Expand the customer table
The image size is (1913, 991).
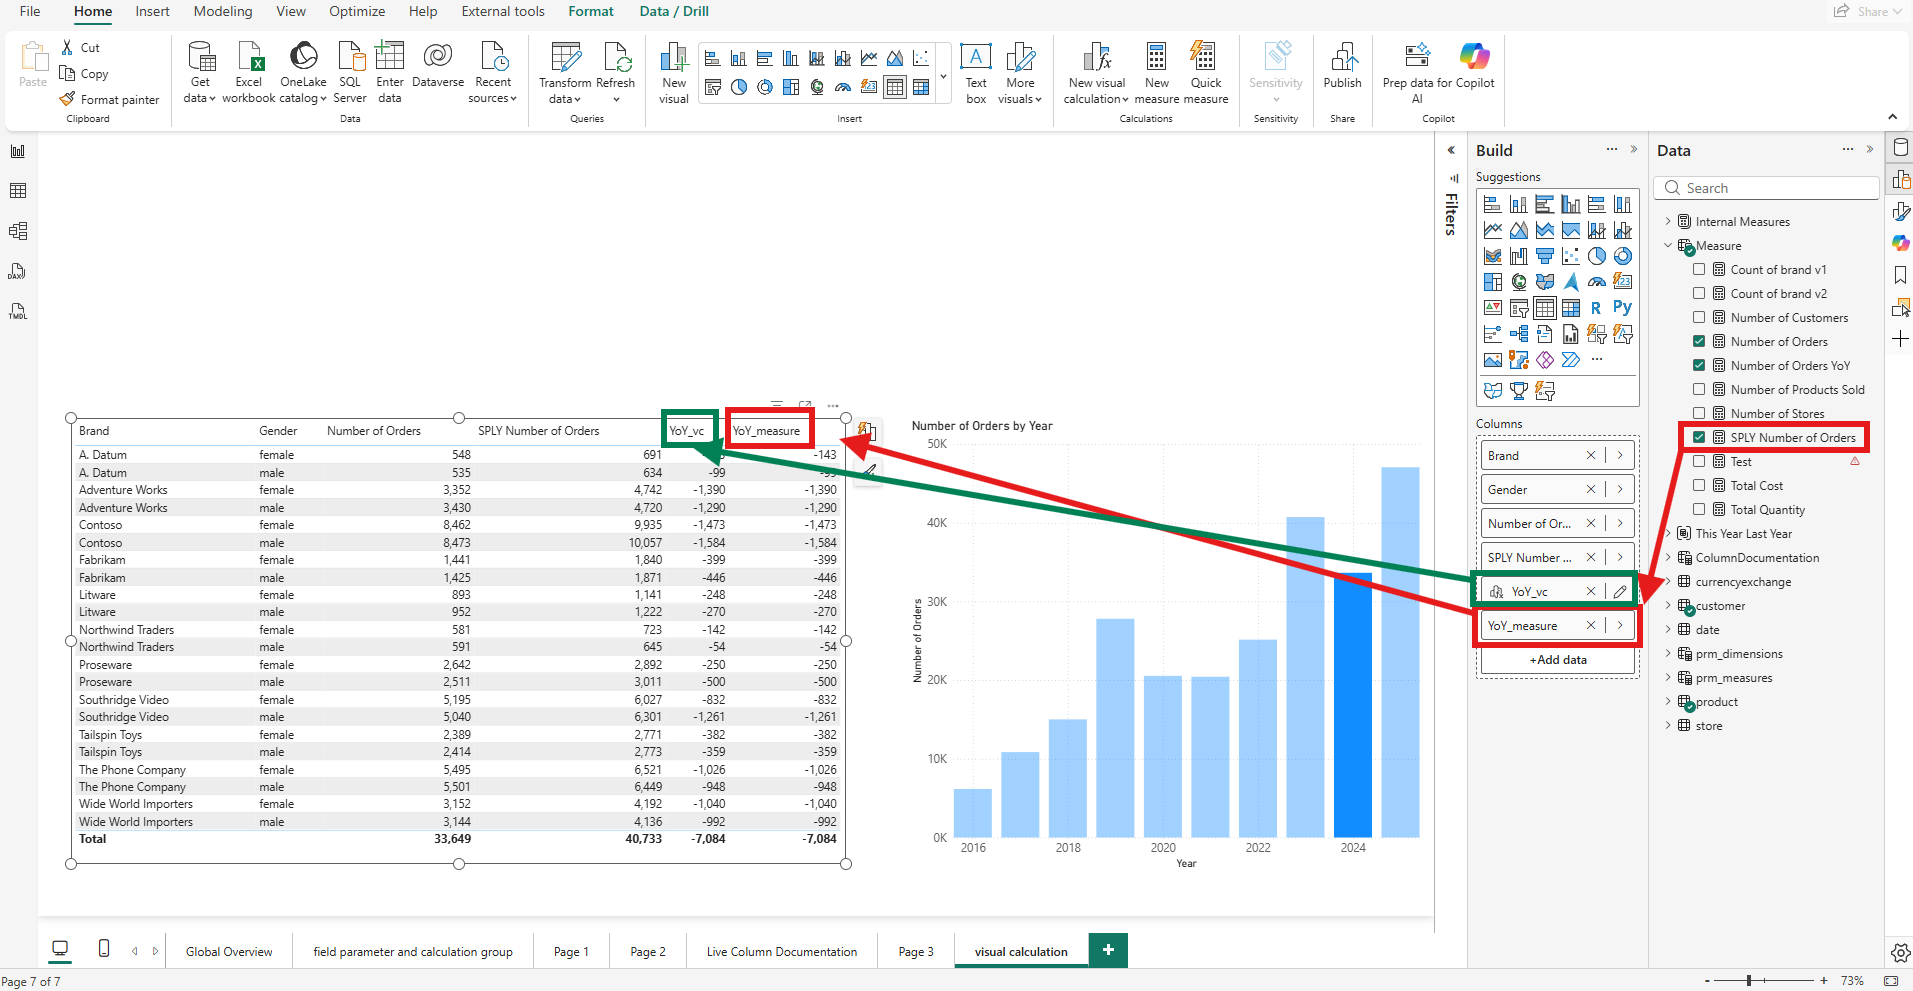pos(1668,605)
